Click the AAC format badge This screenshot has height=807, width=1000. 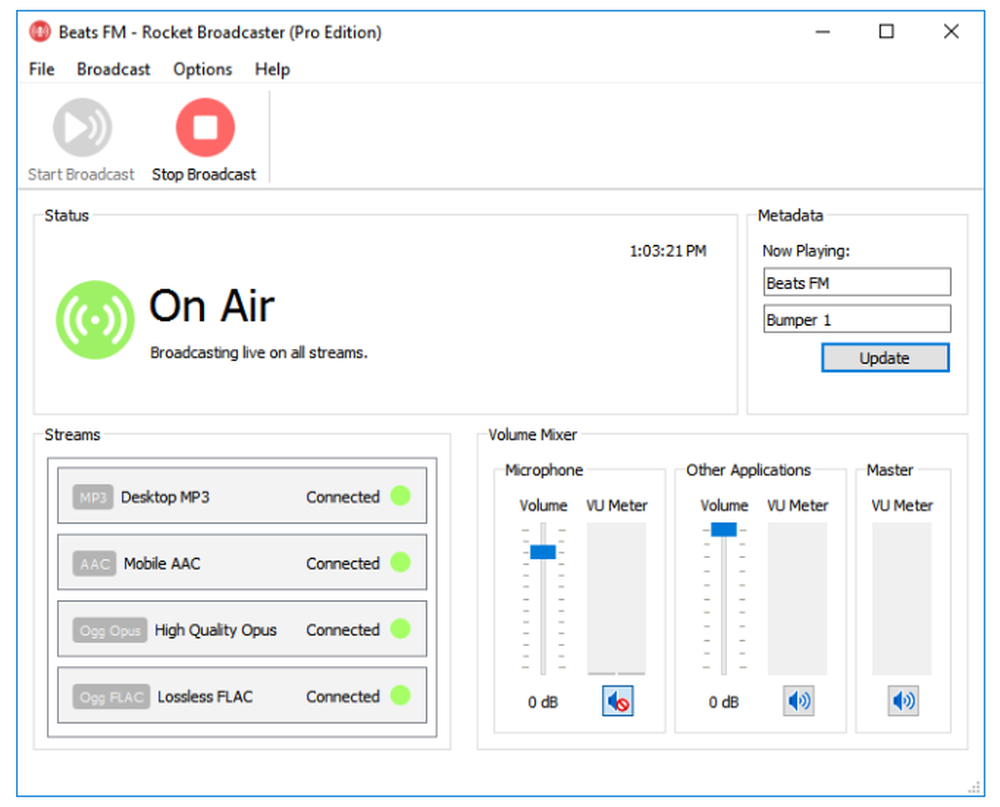94,564
